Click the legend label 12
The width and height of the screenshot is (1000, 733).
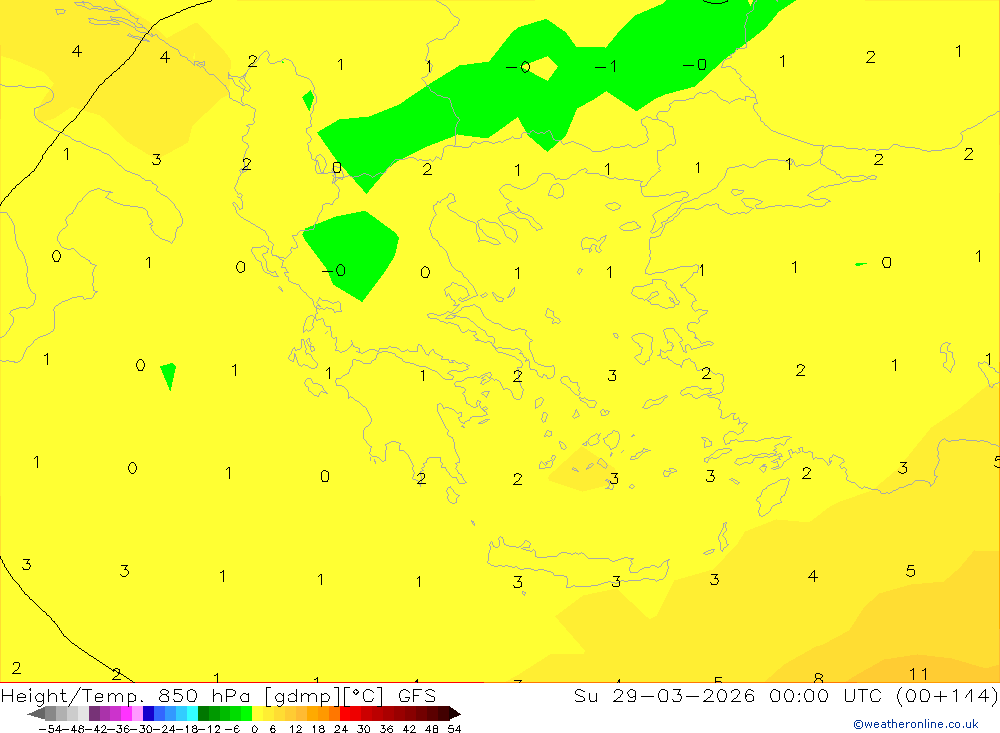pyautogui.click(x=295, y=729)
